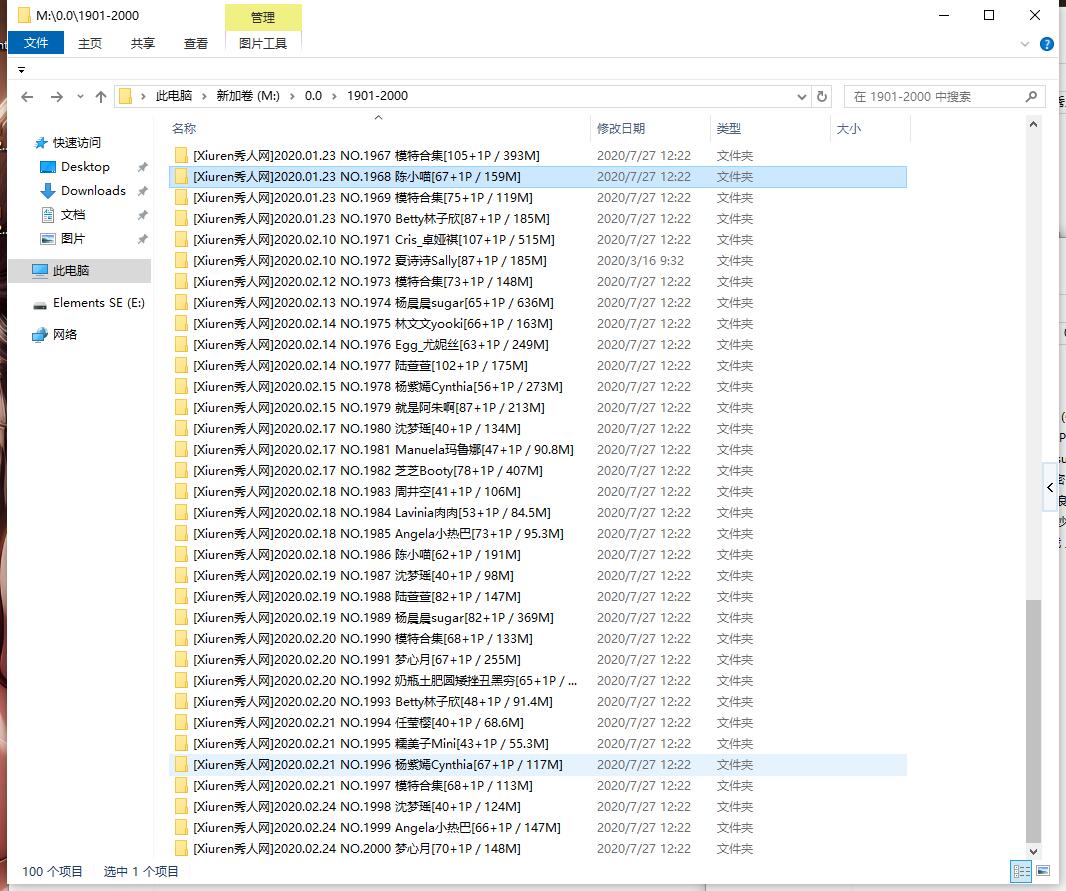Click the search magnifier icon

(x=1031, y=97)
